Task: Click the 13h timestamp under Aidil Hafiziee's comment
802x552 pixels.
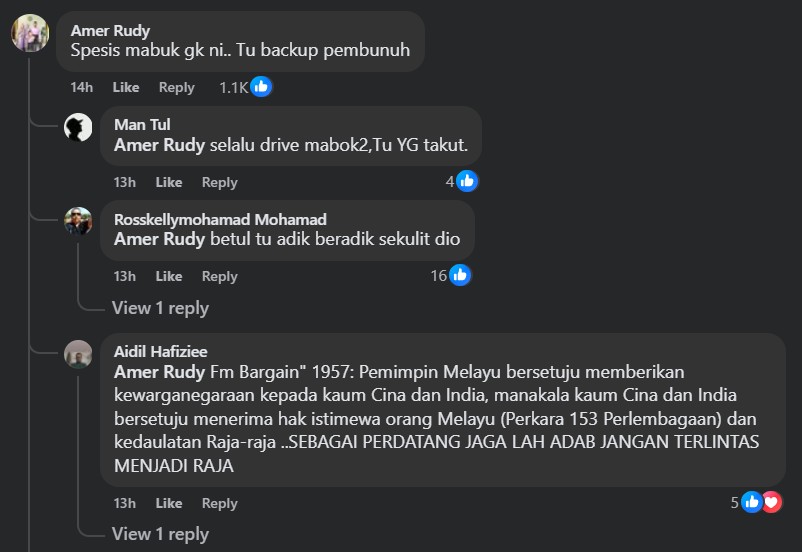Action: (124, 503)
